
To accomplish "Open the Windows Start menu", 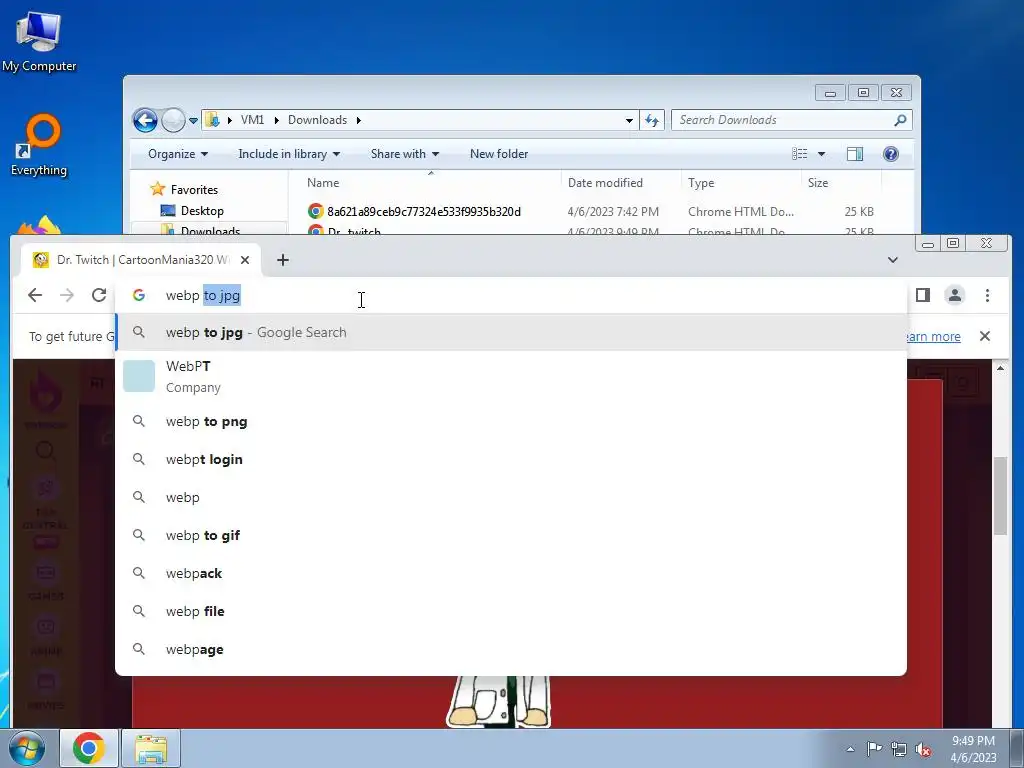I will (26, 748).
